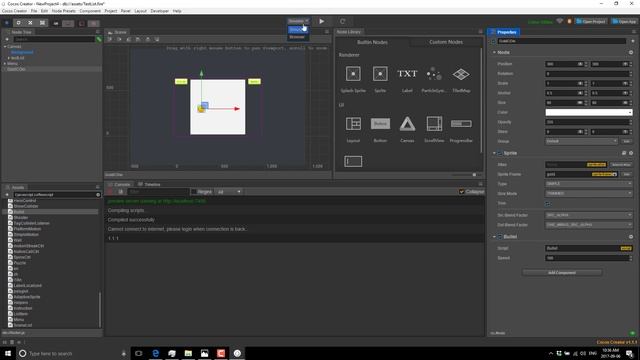The height and width of the screenshot is (360, 640).
Task: Click the Assets panel create plus icon
Action: [x=7, y=195]
